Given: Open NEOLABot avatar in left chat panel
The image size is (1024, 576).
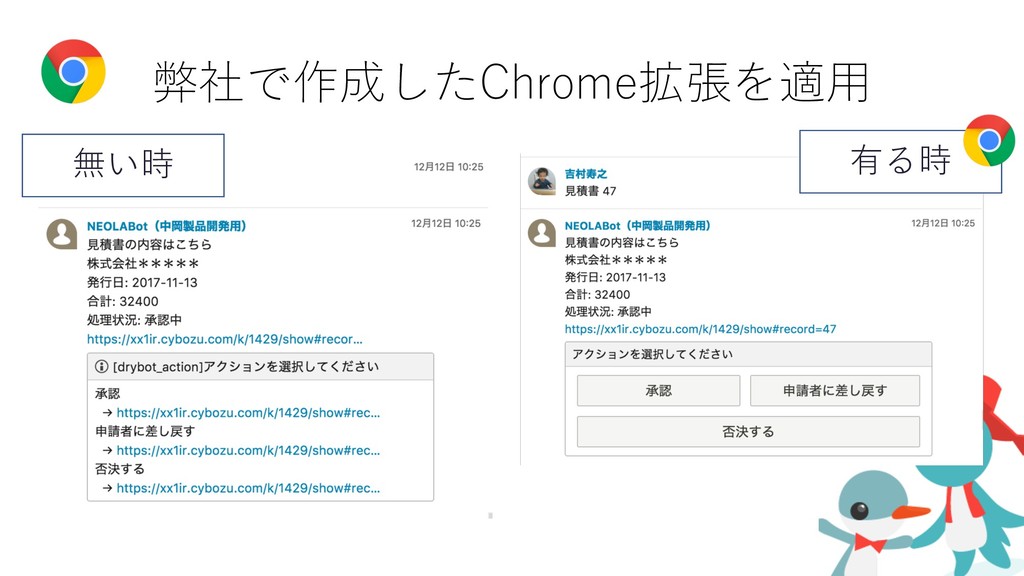Looking at the screenshot, I should click(62, 233).
